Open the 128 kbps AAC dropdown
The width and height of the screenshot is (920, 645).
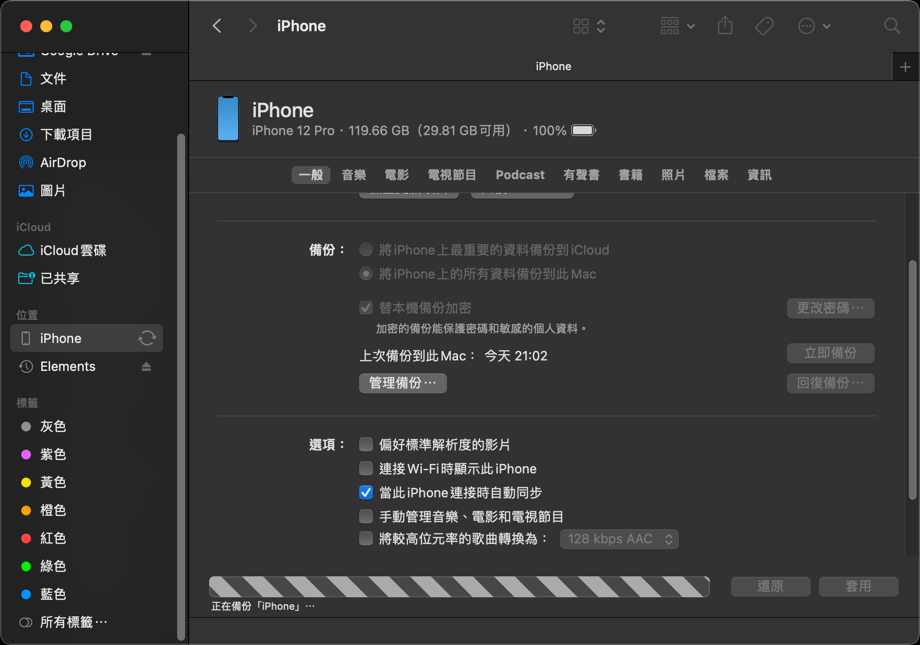619,539
